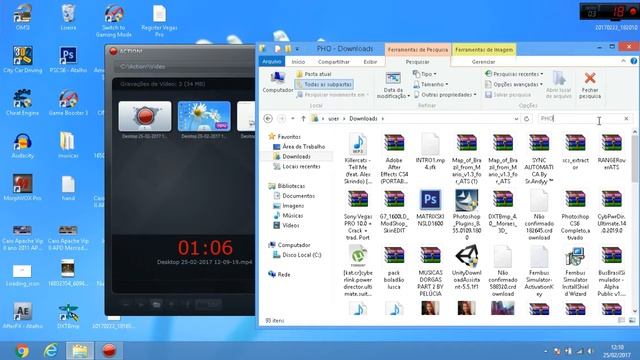Select daisy video thumbnail in Action! window
The width and height of the screenshot is (640, 360).
[x=204, y=116]
